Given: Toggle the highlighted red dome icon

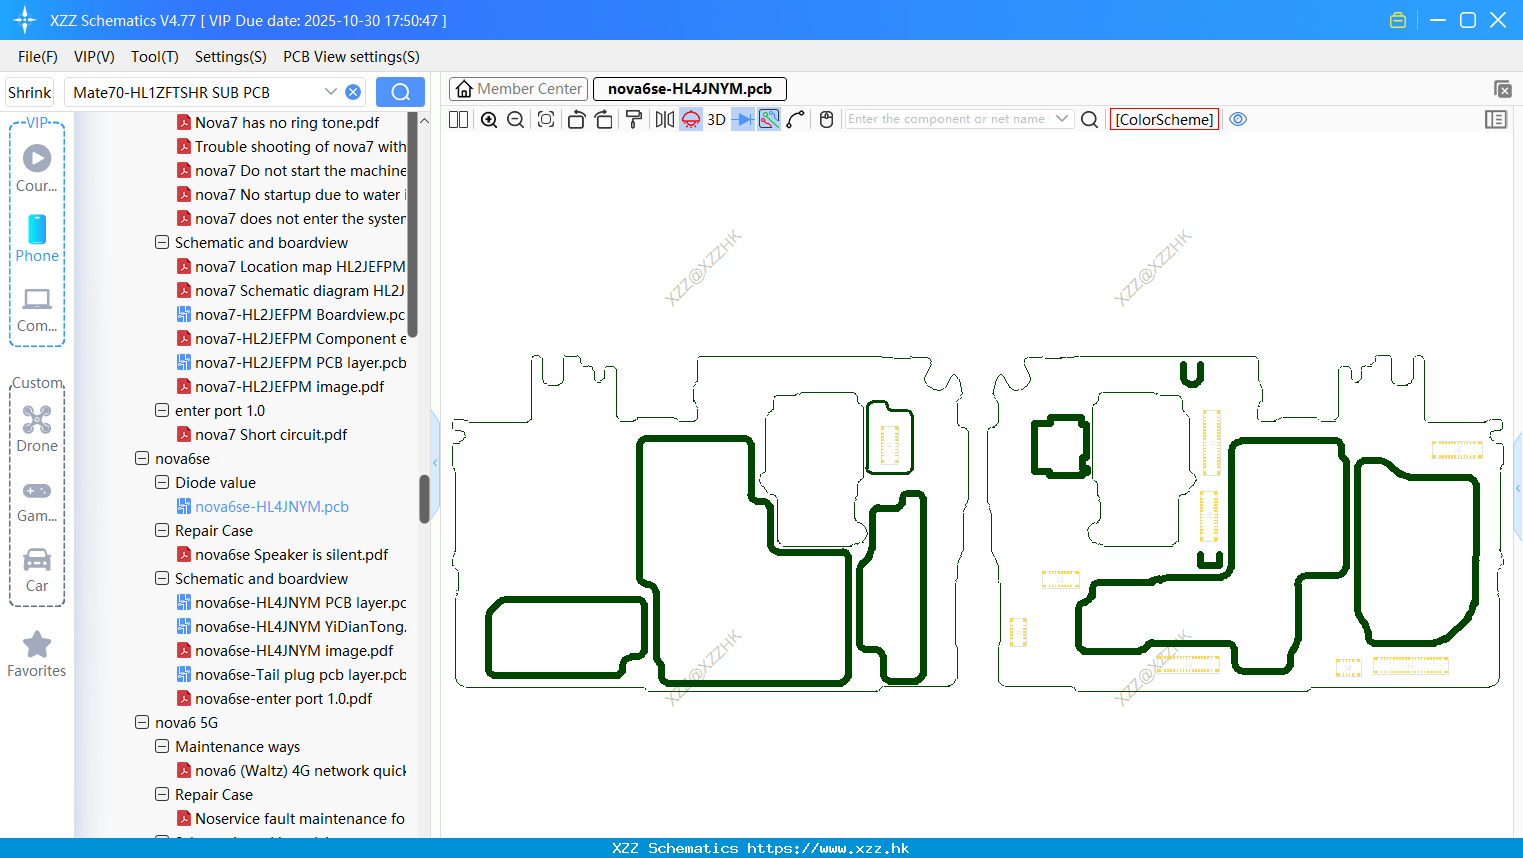Looking at the screenshot, I should click(691, 119).
